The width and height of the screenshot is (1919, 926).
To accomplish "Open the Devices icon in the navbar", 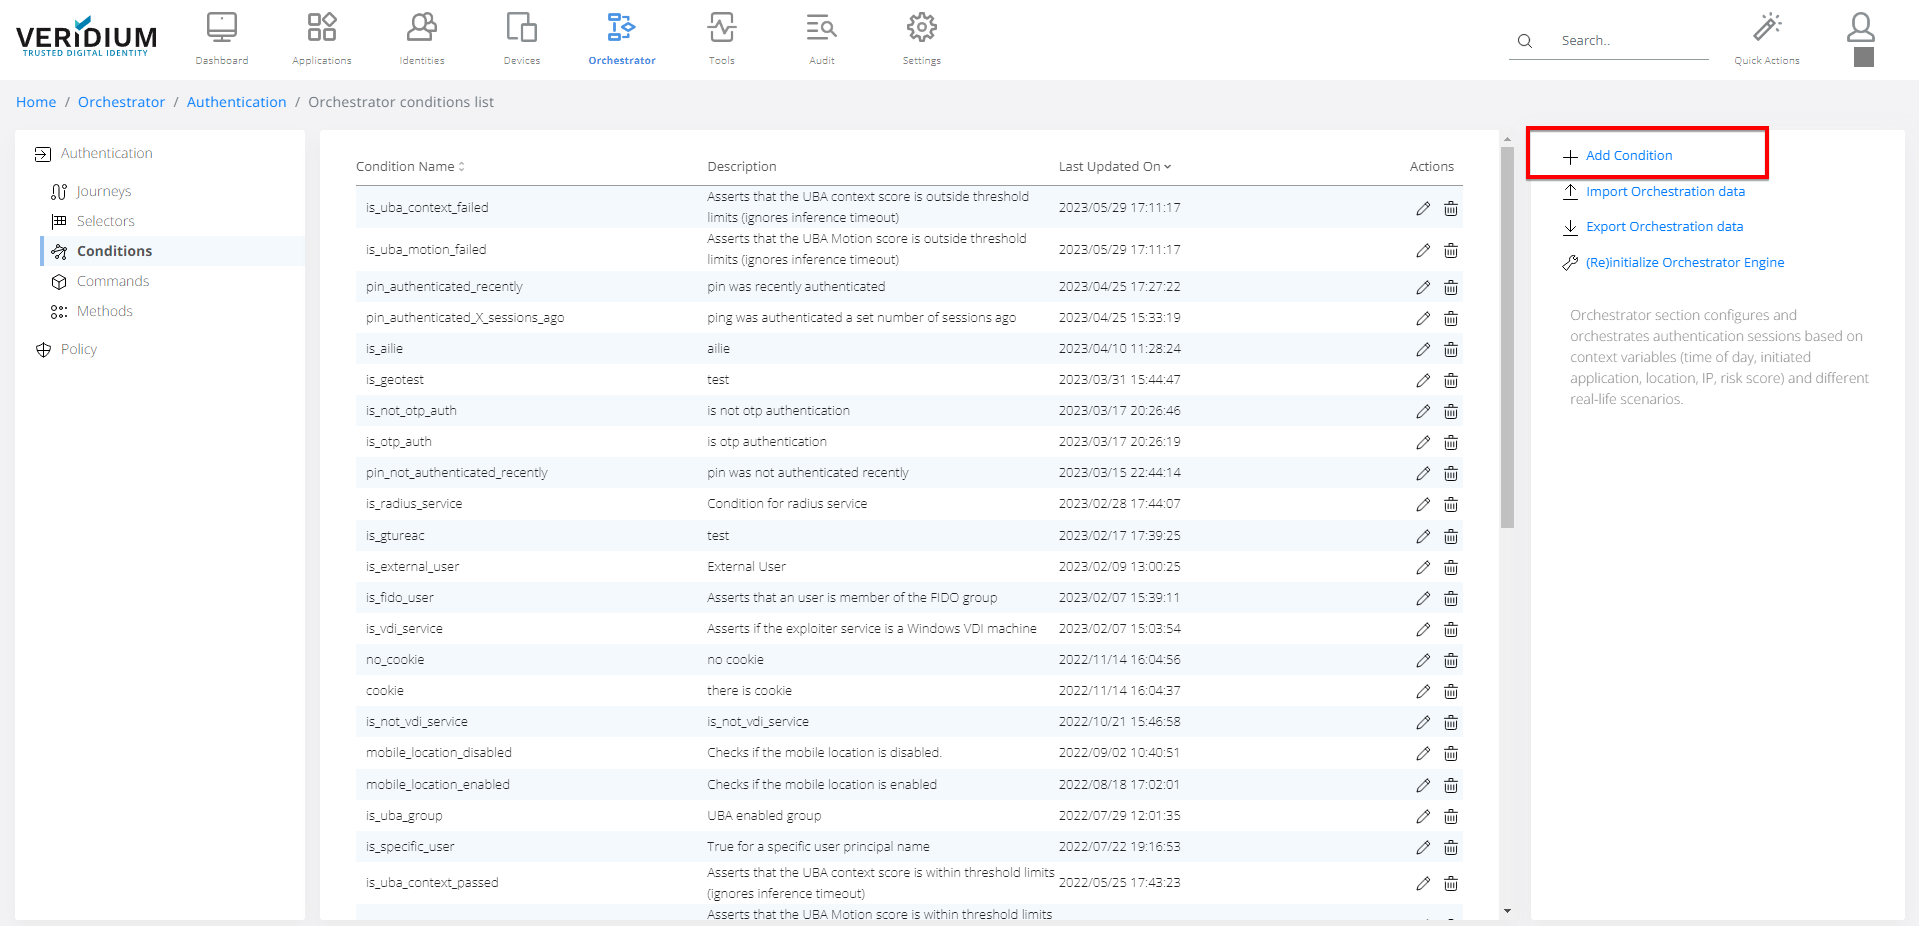I will 521,28.
